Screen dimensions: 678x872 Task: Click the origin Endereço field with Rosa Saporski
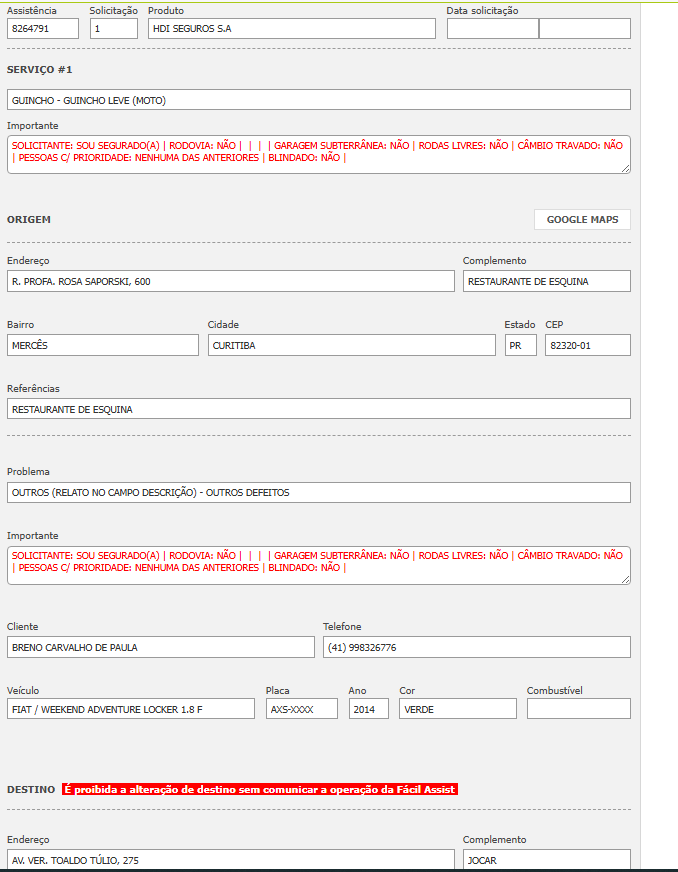(x=230, y=281)
